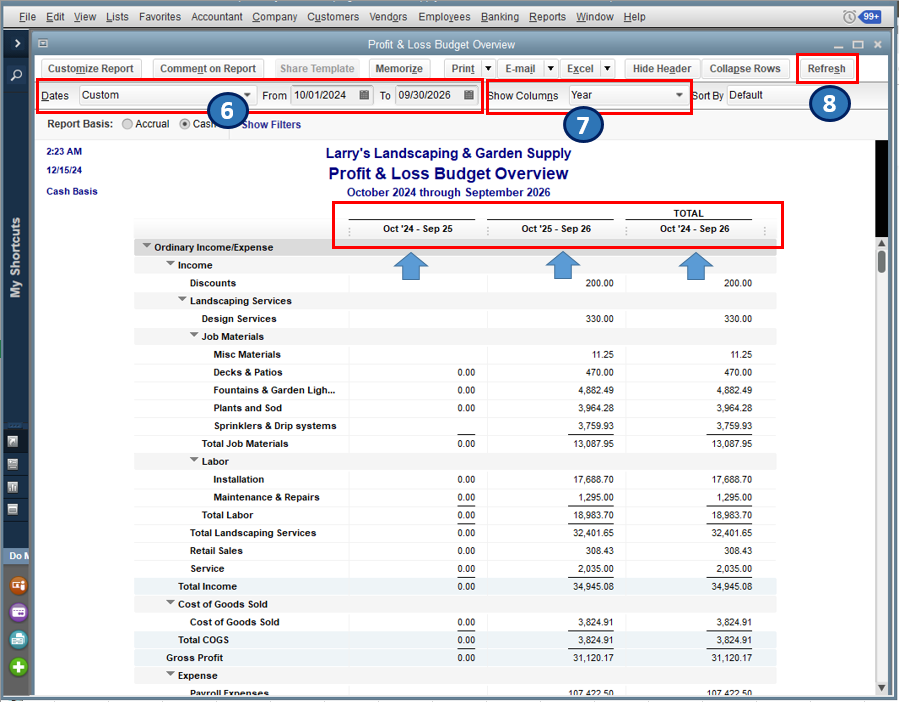The width and height of the screenshot is (899, 702).
Task: Click the vertical scrollbar of the report
Action: [881, 262]
